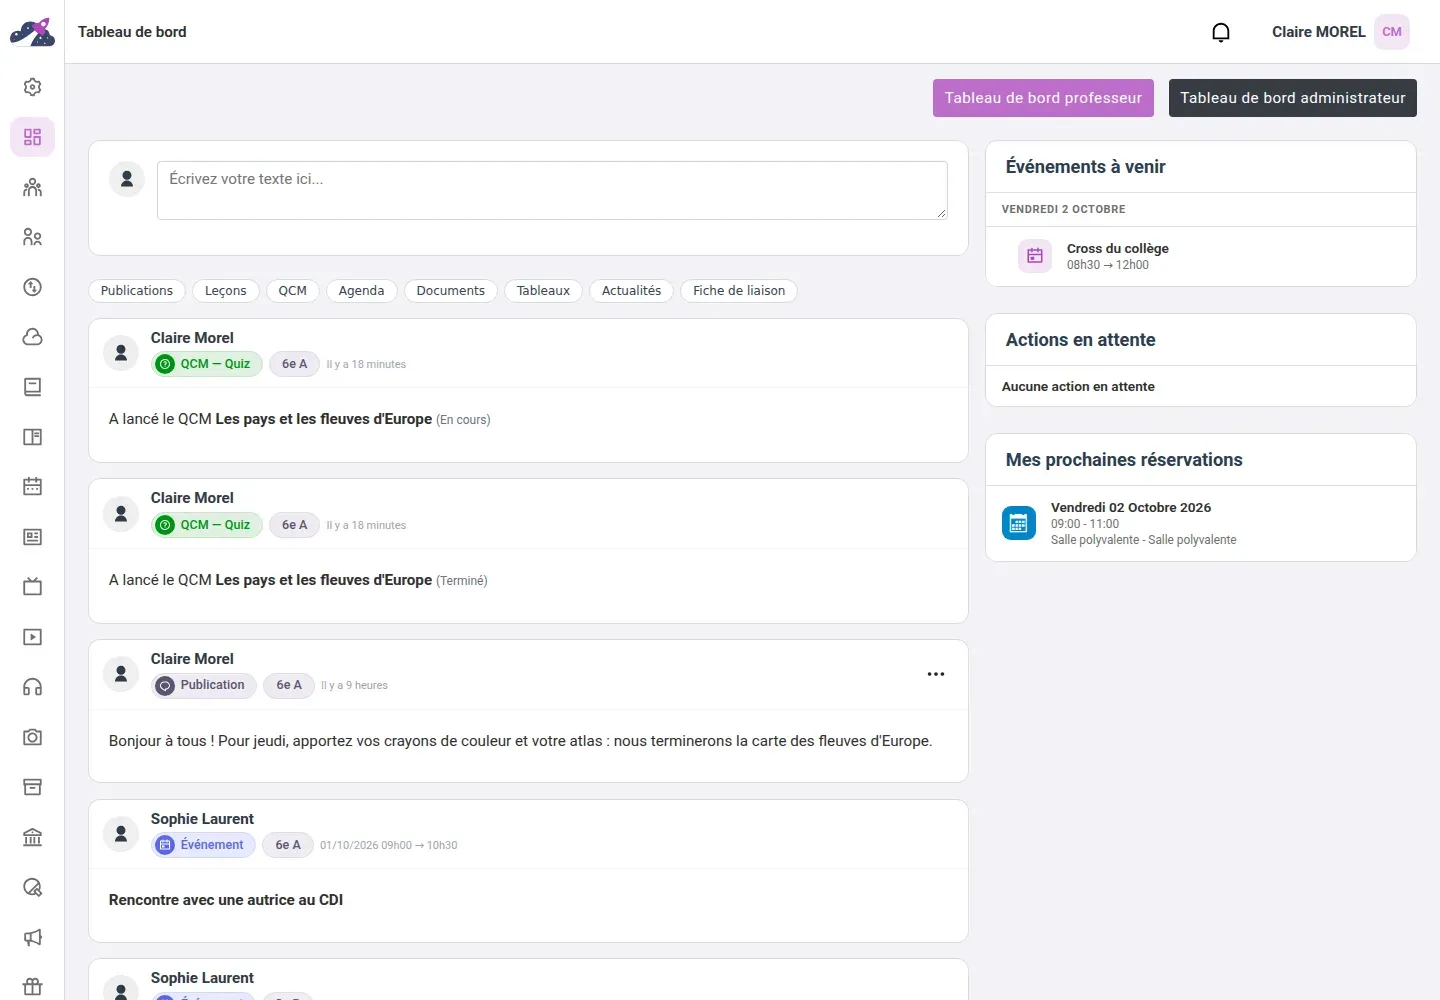Open the QCM marked En cours
The image size is (1440, 1000).
[x=324, y=419]
